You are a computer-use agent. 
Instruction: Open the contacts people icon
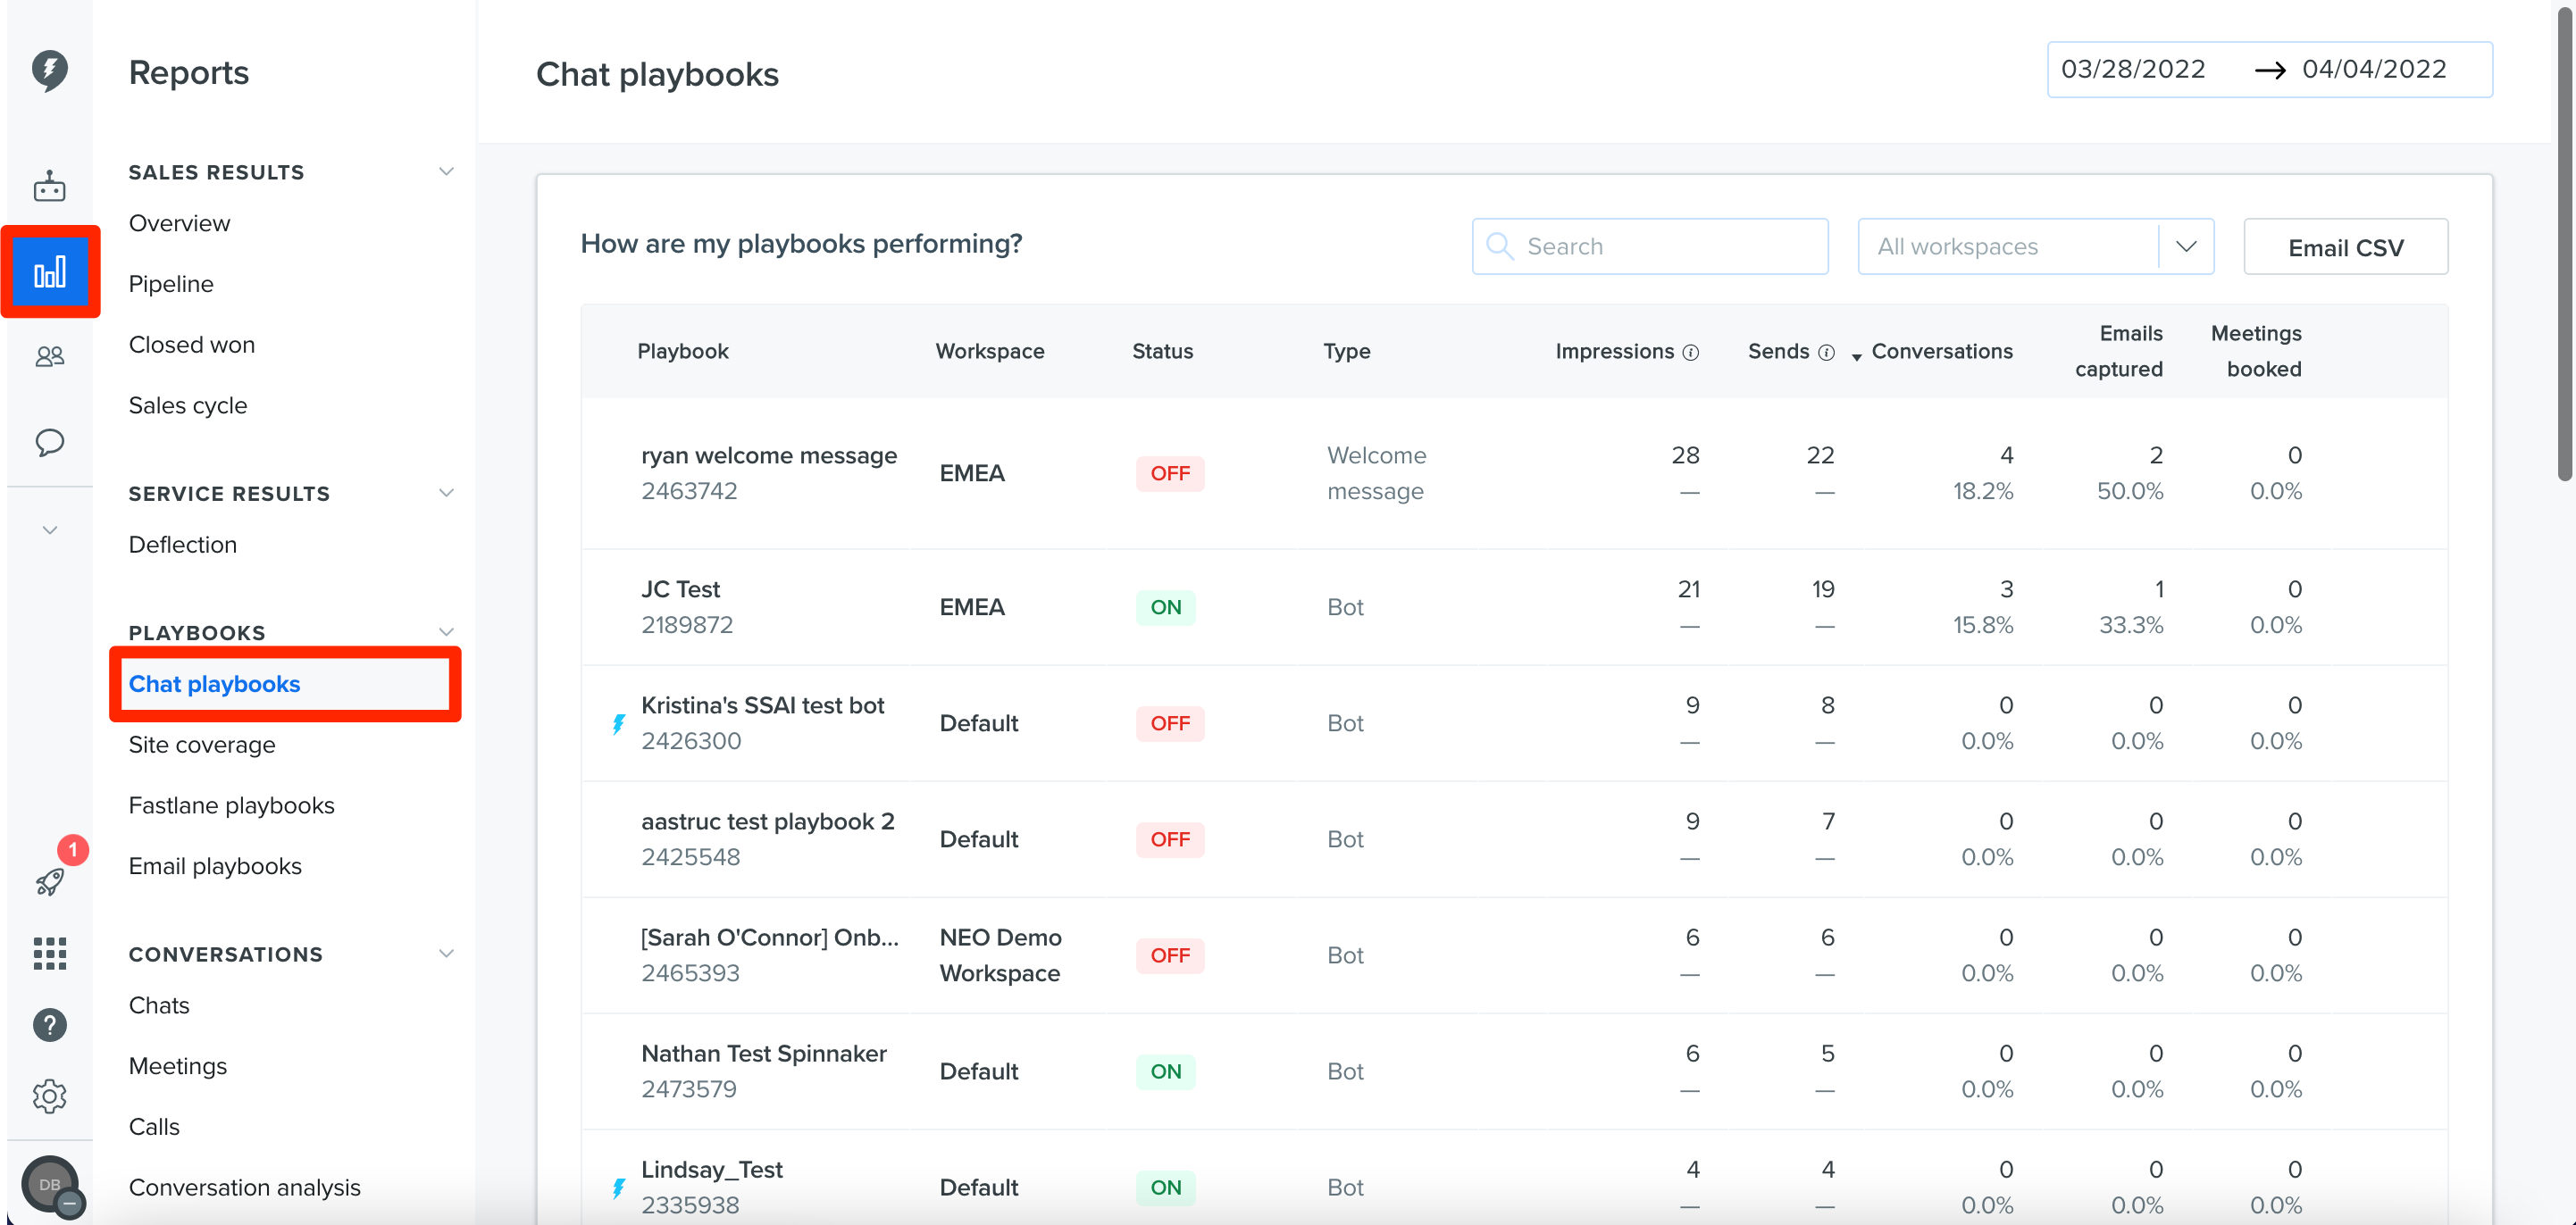pyautogui.click(x=50, y=356)
